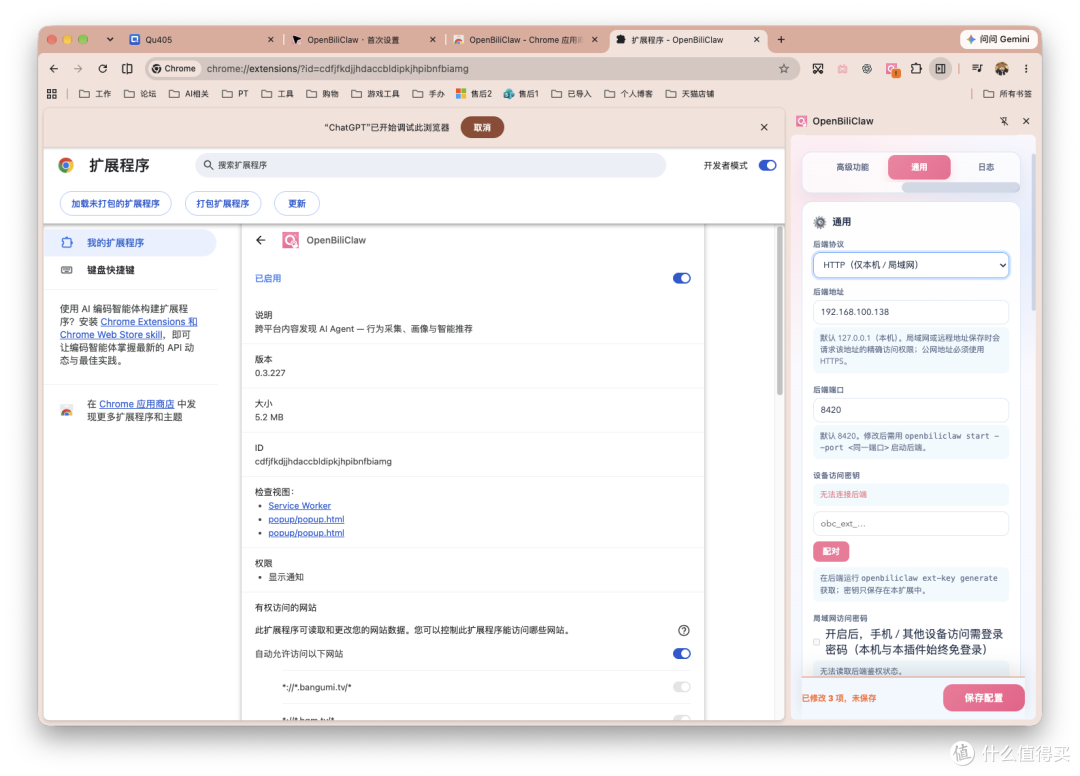Unpin the OpenBiliClaw side panel
Screen dimensions: 1080x776
pyautogui.click(x=1004, y=121)
